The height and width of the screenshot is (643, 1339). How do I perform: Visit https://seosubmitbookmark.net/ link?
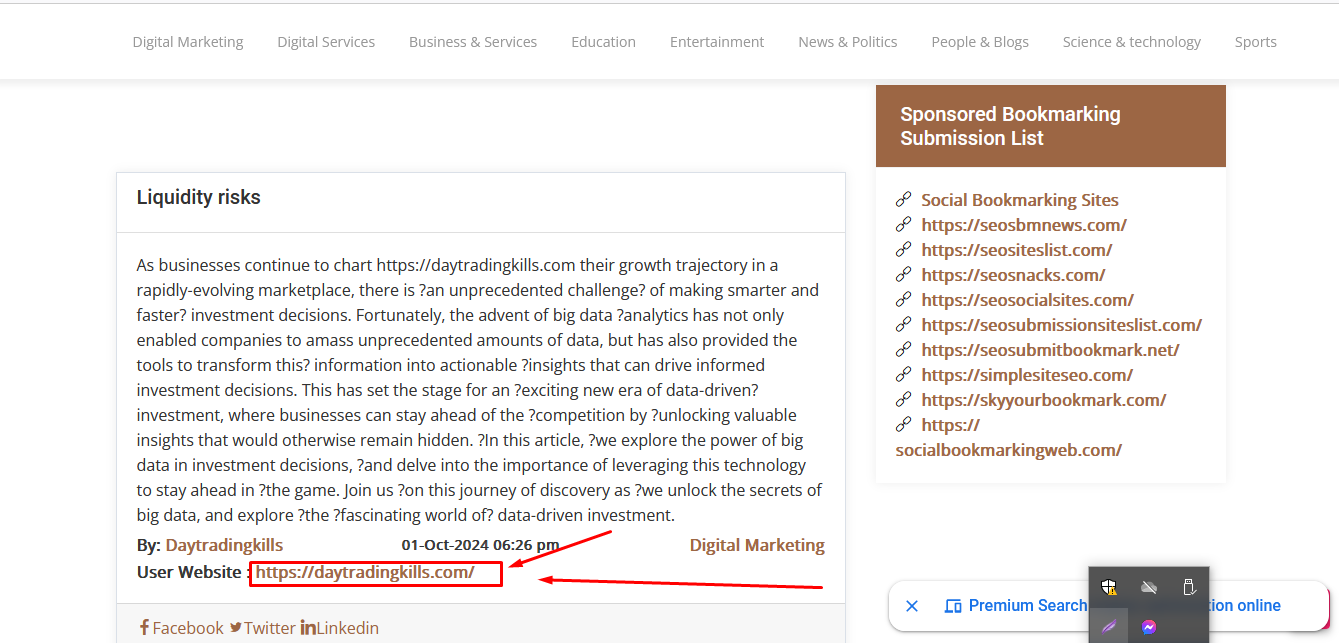tap(1050, 350)
